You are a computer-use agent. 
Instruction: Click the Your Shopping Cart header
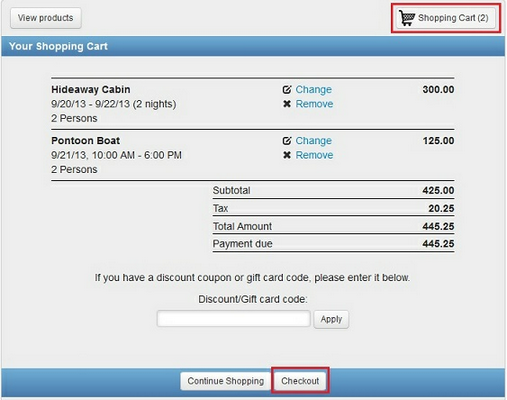[x=58, y=46]
